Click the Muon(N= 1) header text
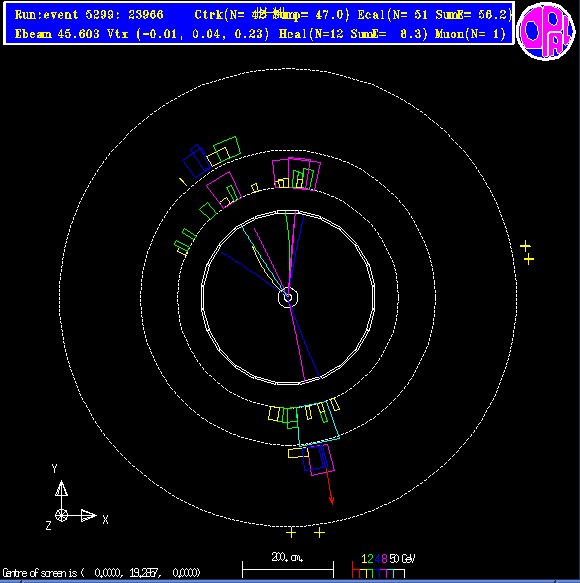 (x=470, y=34)
